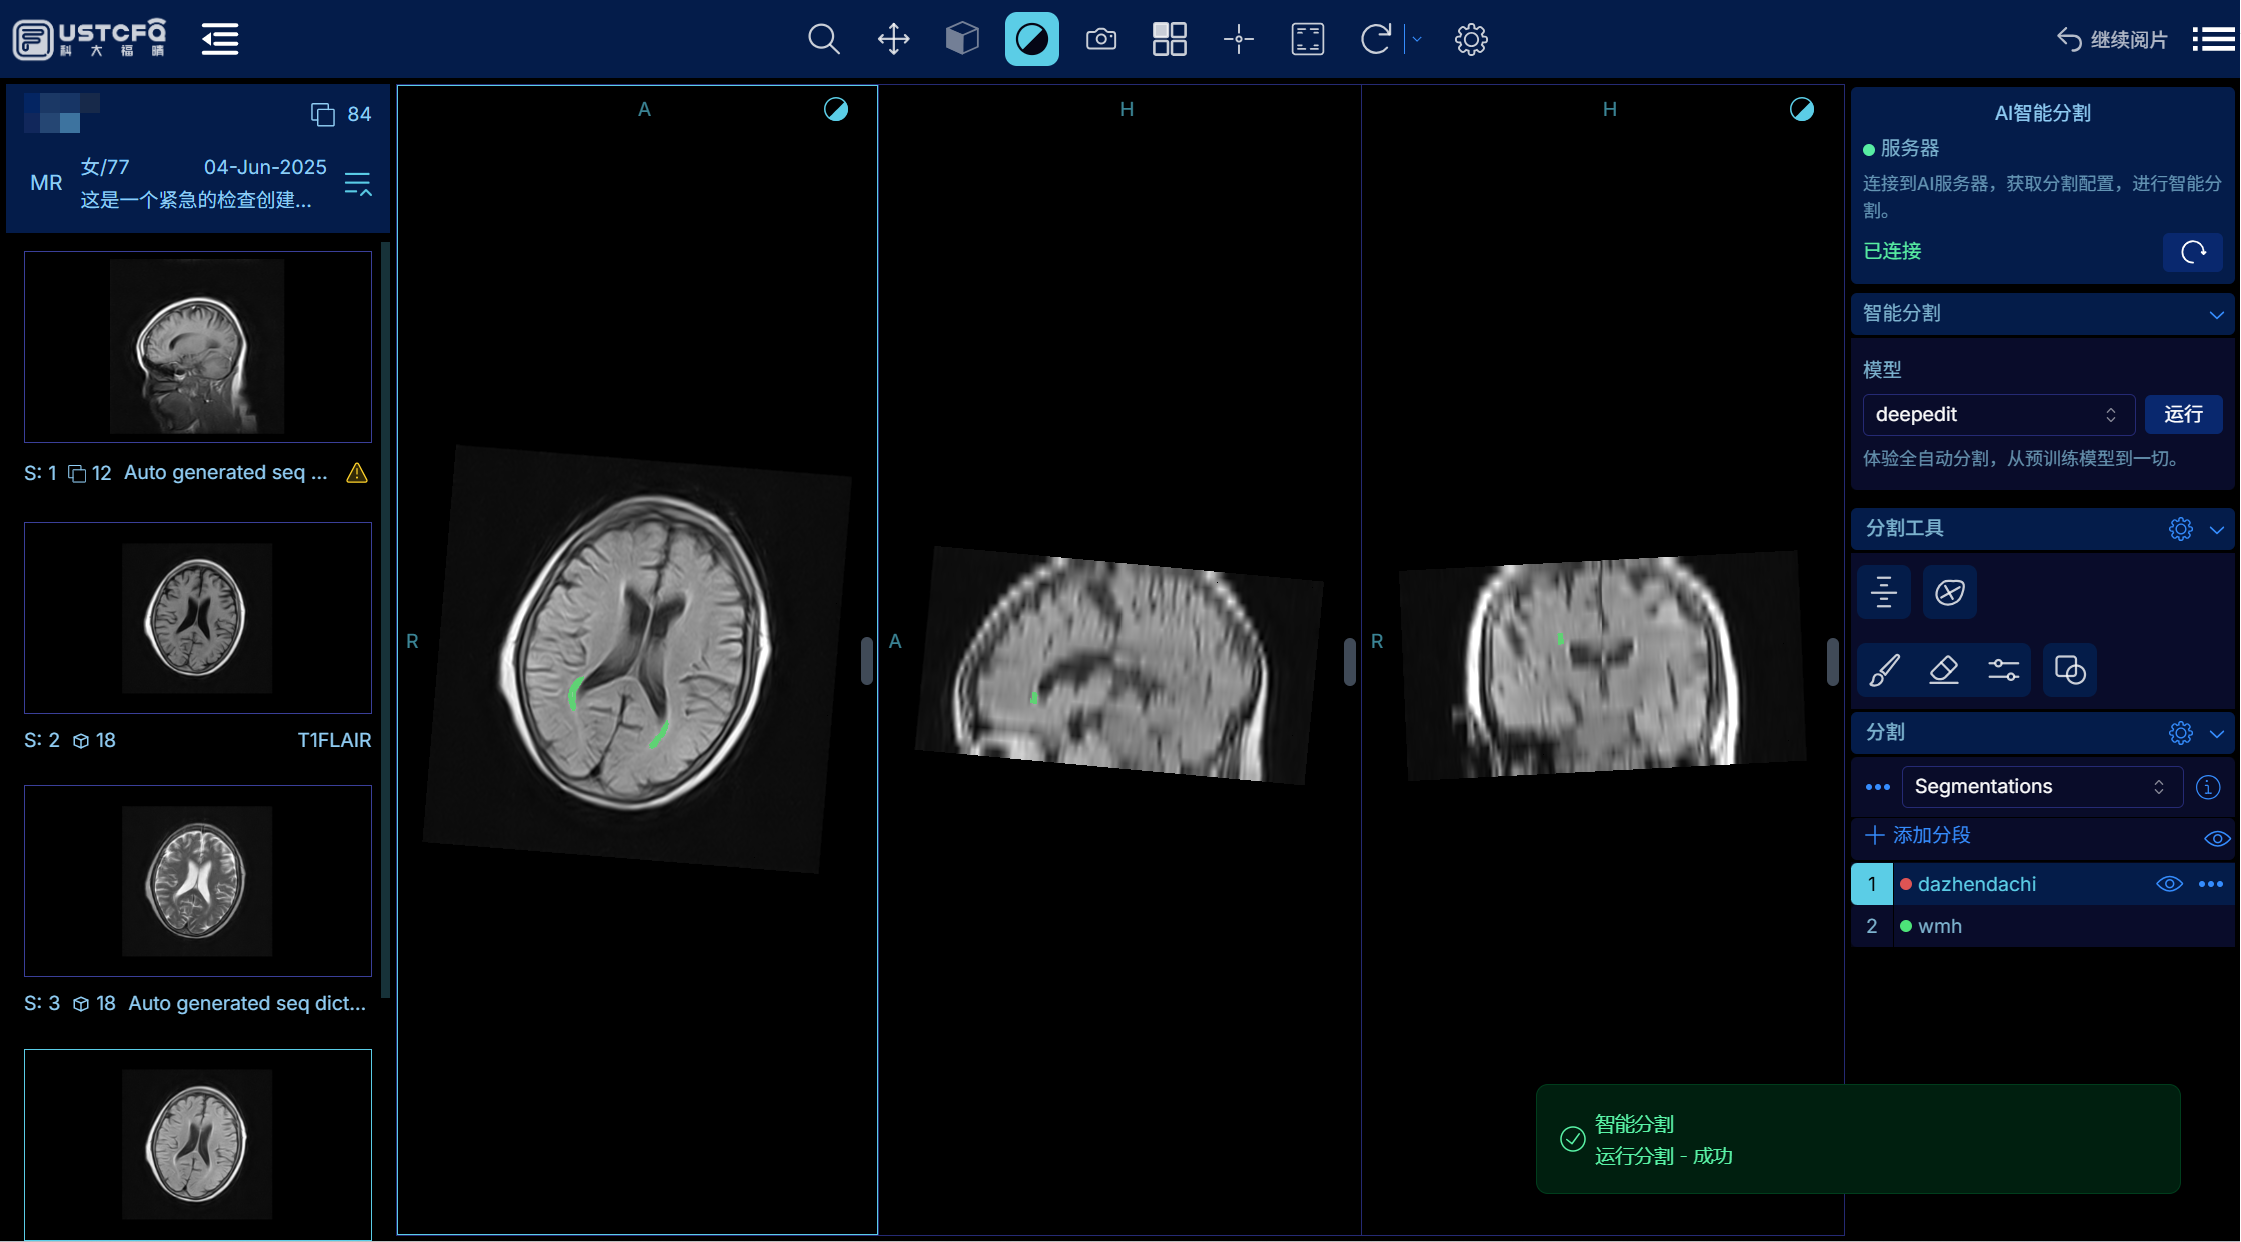Open the top-right list menu
The height and width of the screenshot is (1242, 2241).
[2213, 39]
